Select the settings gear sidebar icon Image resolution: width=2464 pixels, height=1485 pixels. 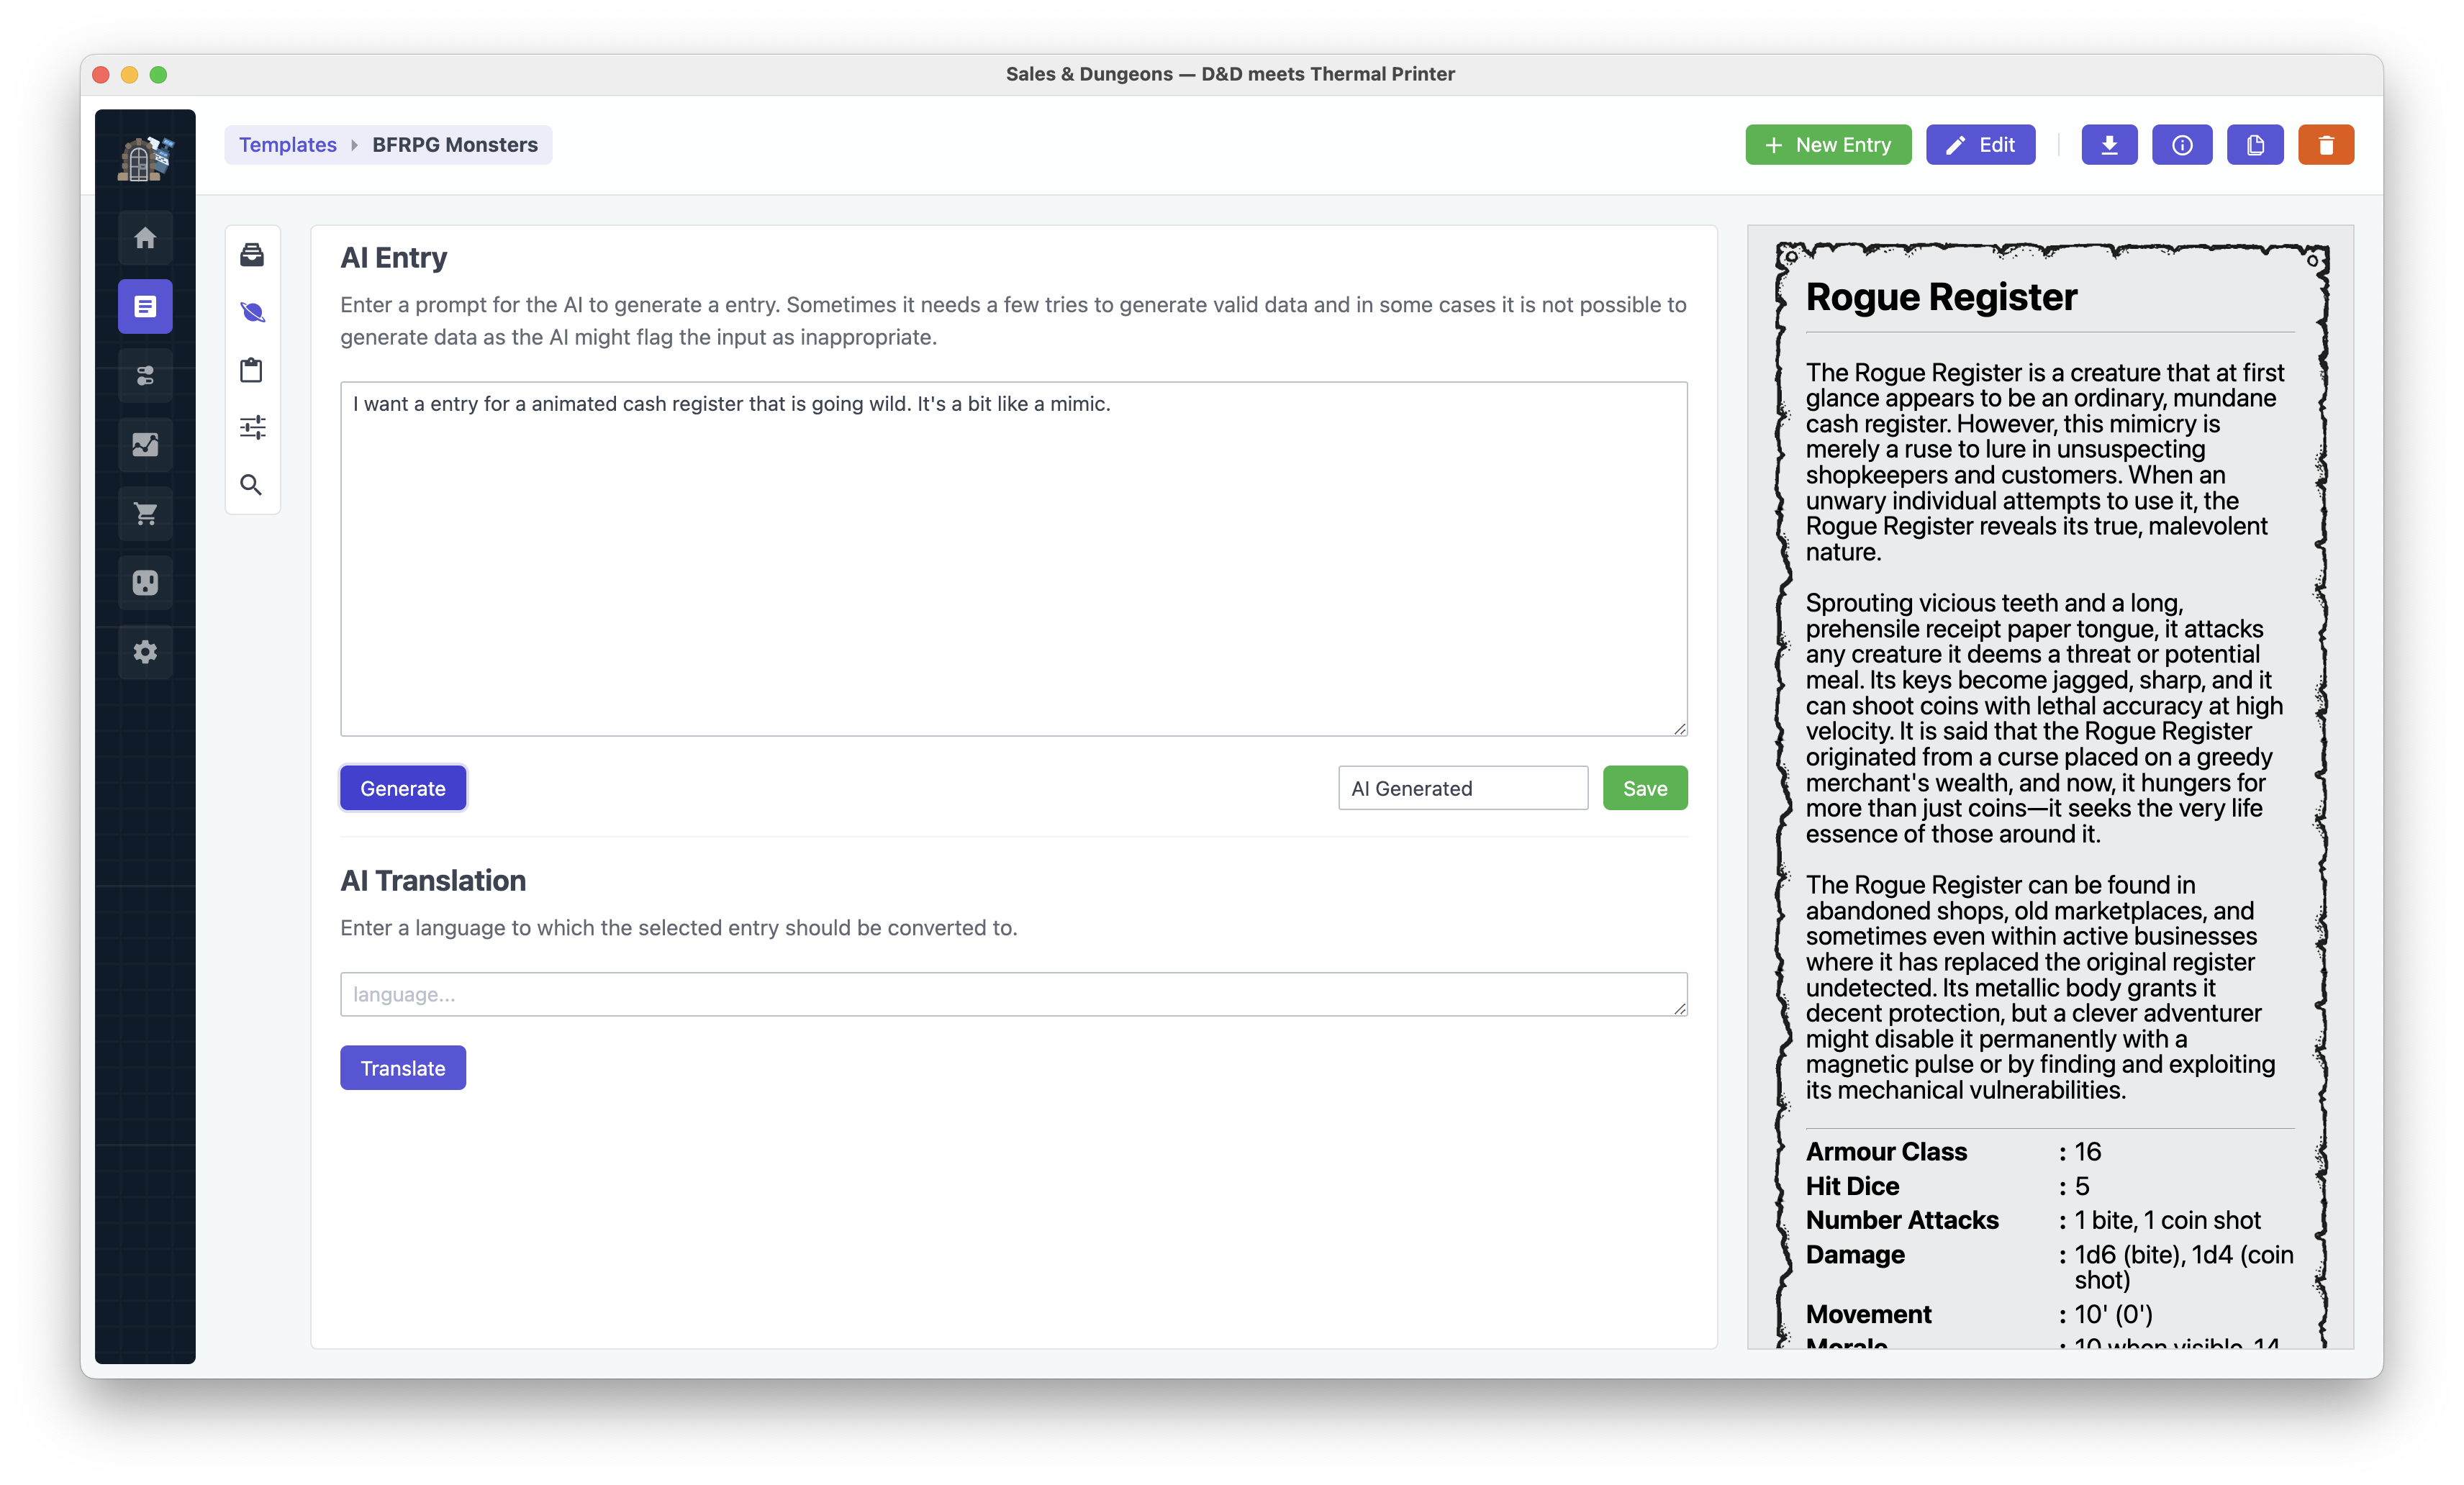[x=146, y=653]
